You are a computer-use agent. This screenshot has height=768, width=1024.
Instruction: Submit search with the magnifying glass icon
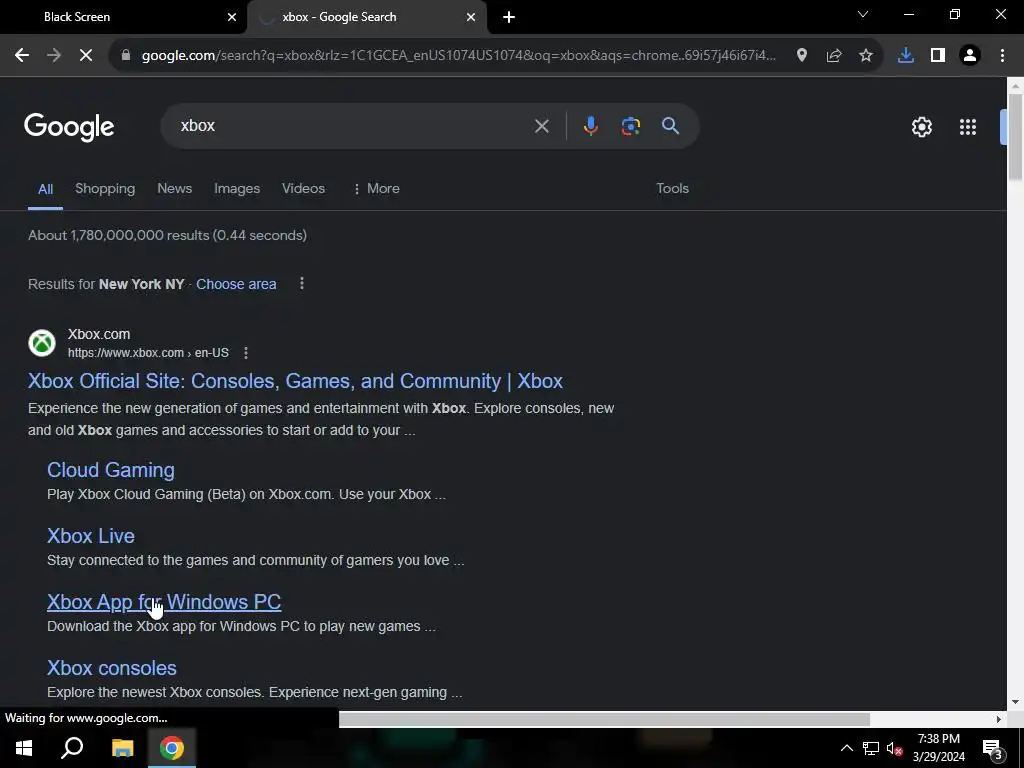(x=671, y=126)
